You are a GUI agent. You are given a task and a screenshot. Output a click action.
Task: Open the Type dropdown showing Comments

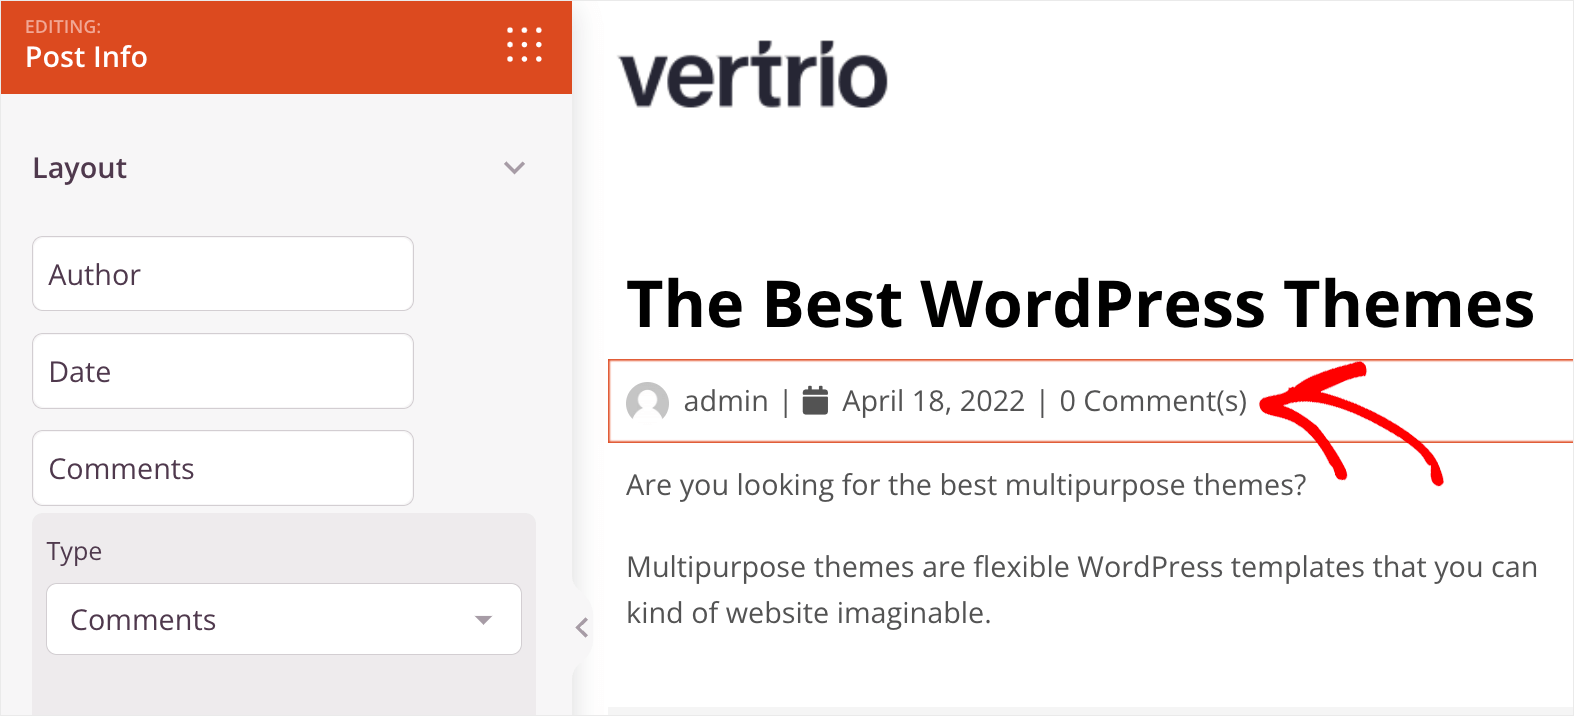284,619
